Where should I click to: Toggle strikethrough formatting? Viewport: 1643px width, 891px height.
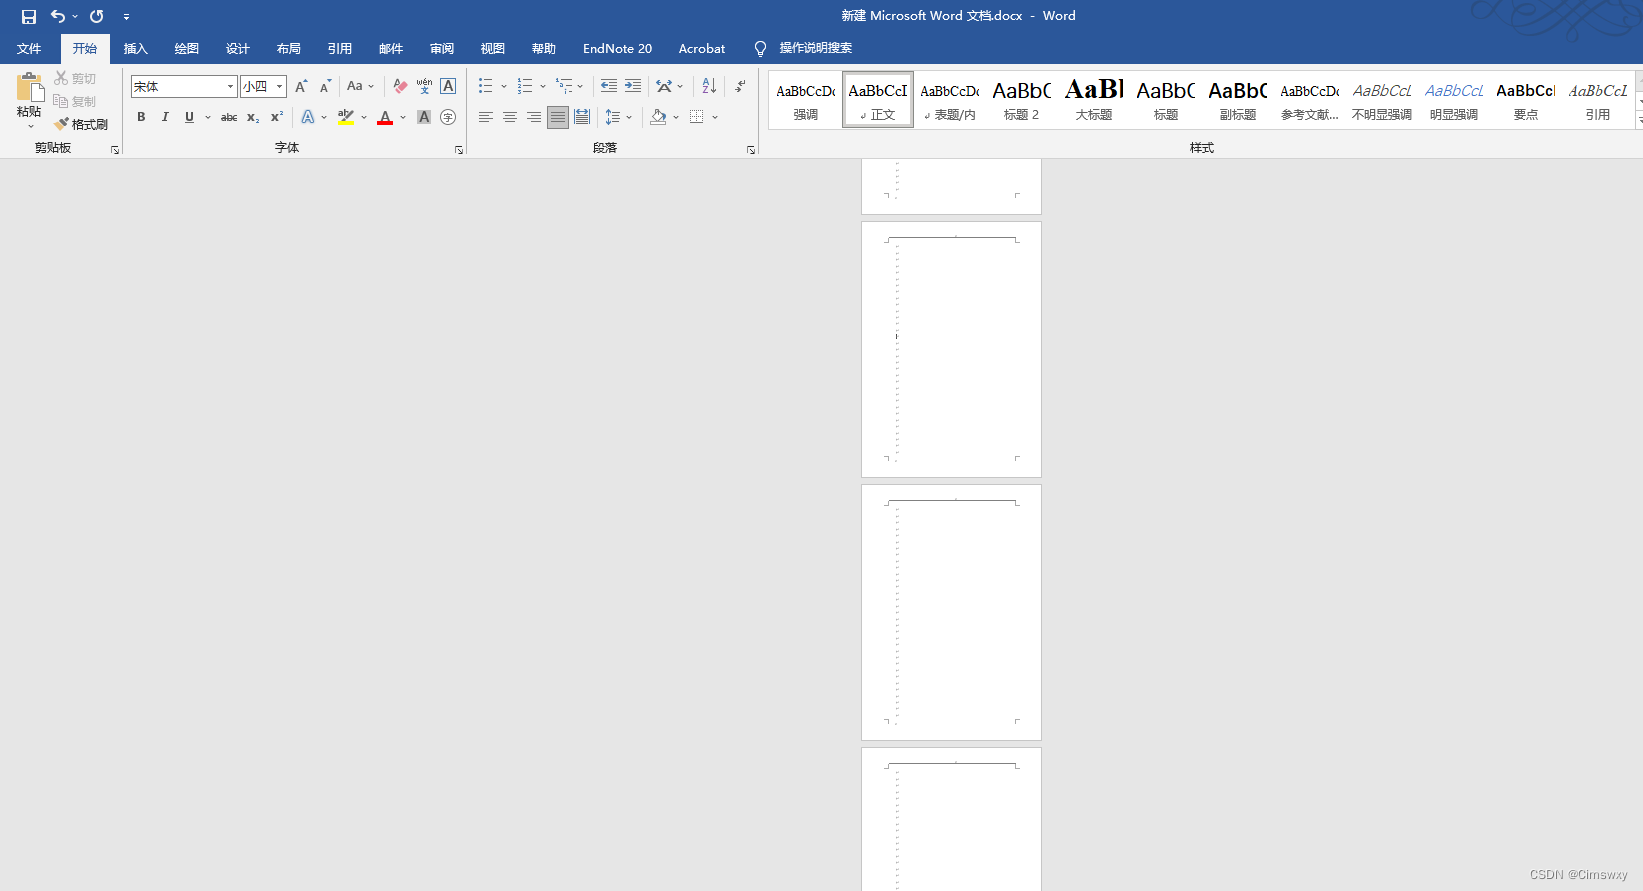pos(229,117)
